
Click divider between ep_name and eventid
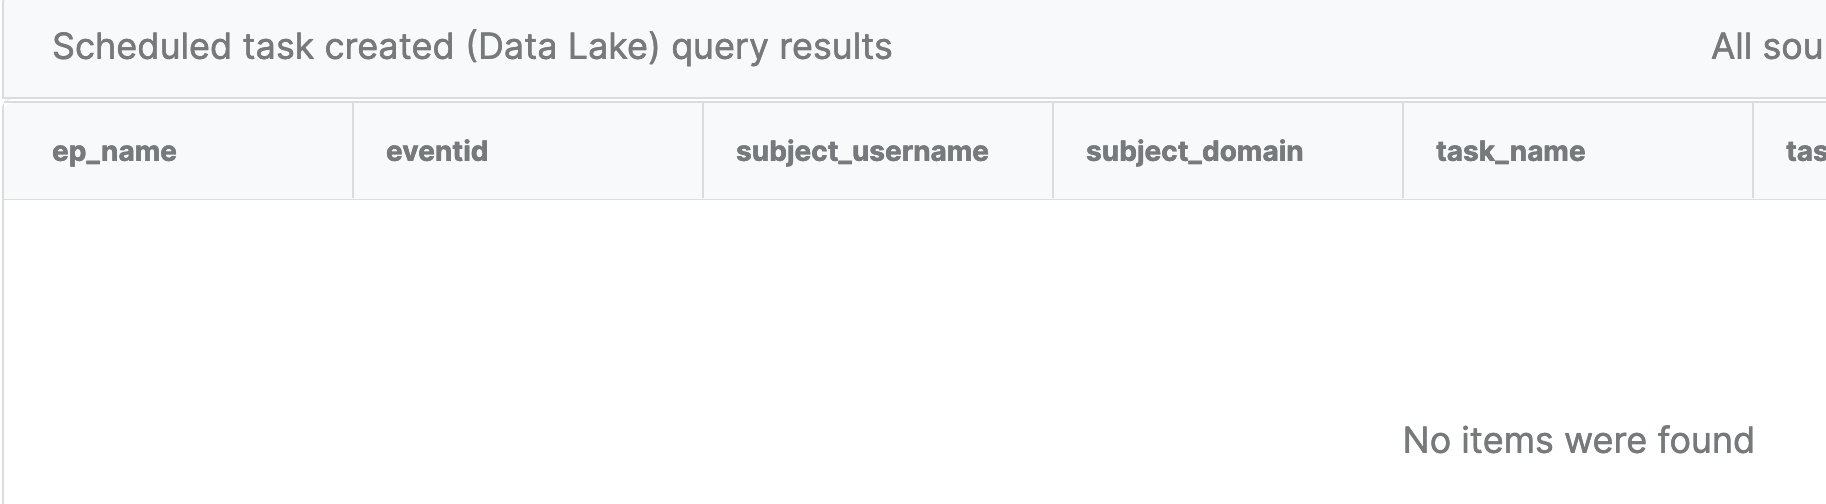[353, 151]
